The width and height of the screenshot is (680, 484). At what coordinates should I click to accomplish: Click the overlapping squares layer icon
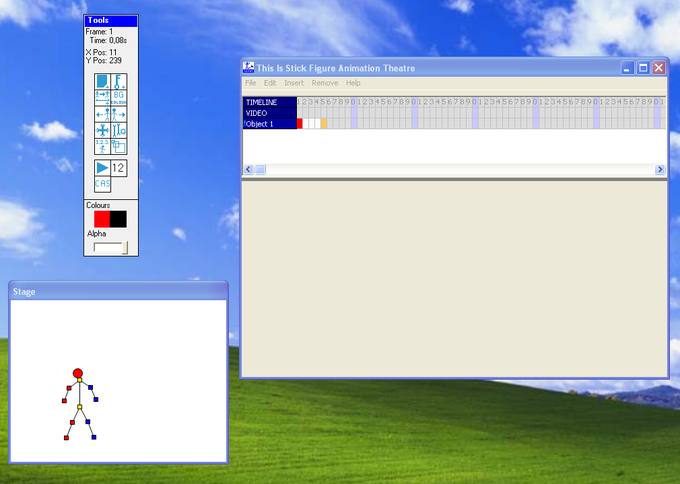pos(119,147)
